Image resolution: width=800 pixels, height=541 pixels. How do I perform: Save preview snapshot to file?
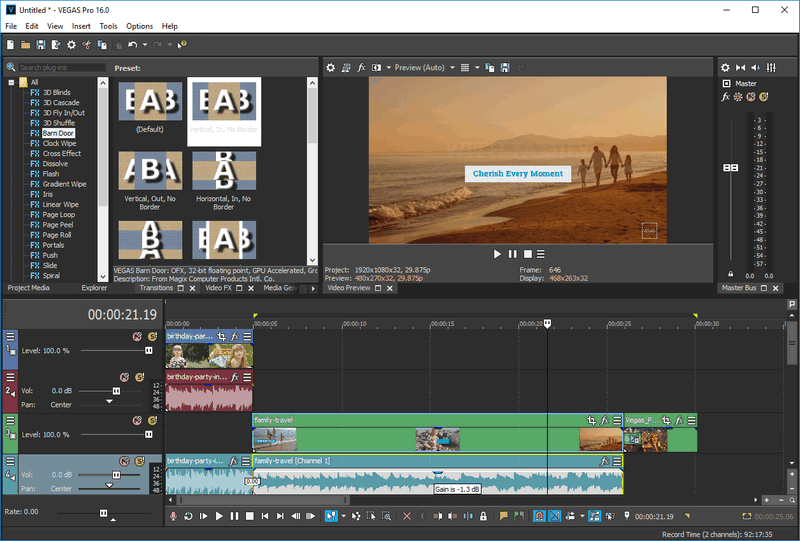click(505, 67)
